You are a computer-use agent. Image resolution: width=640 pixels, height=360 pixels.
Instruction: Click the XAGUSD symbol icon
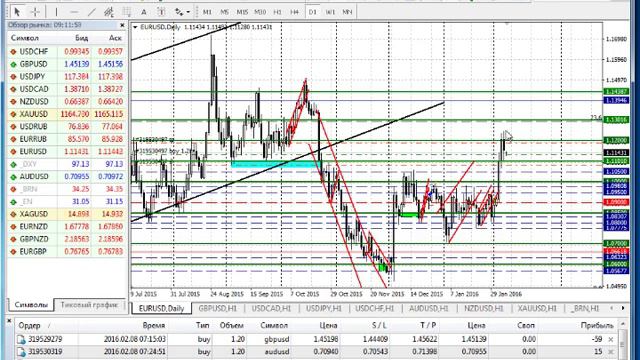pos(13,214)
